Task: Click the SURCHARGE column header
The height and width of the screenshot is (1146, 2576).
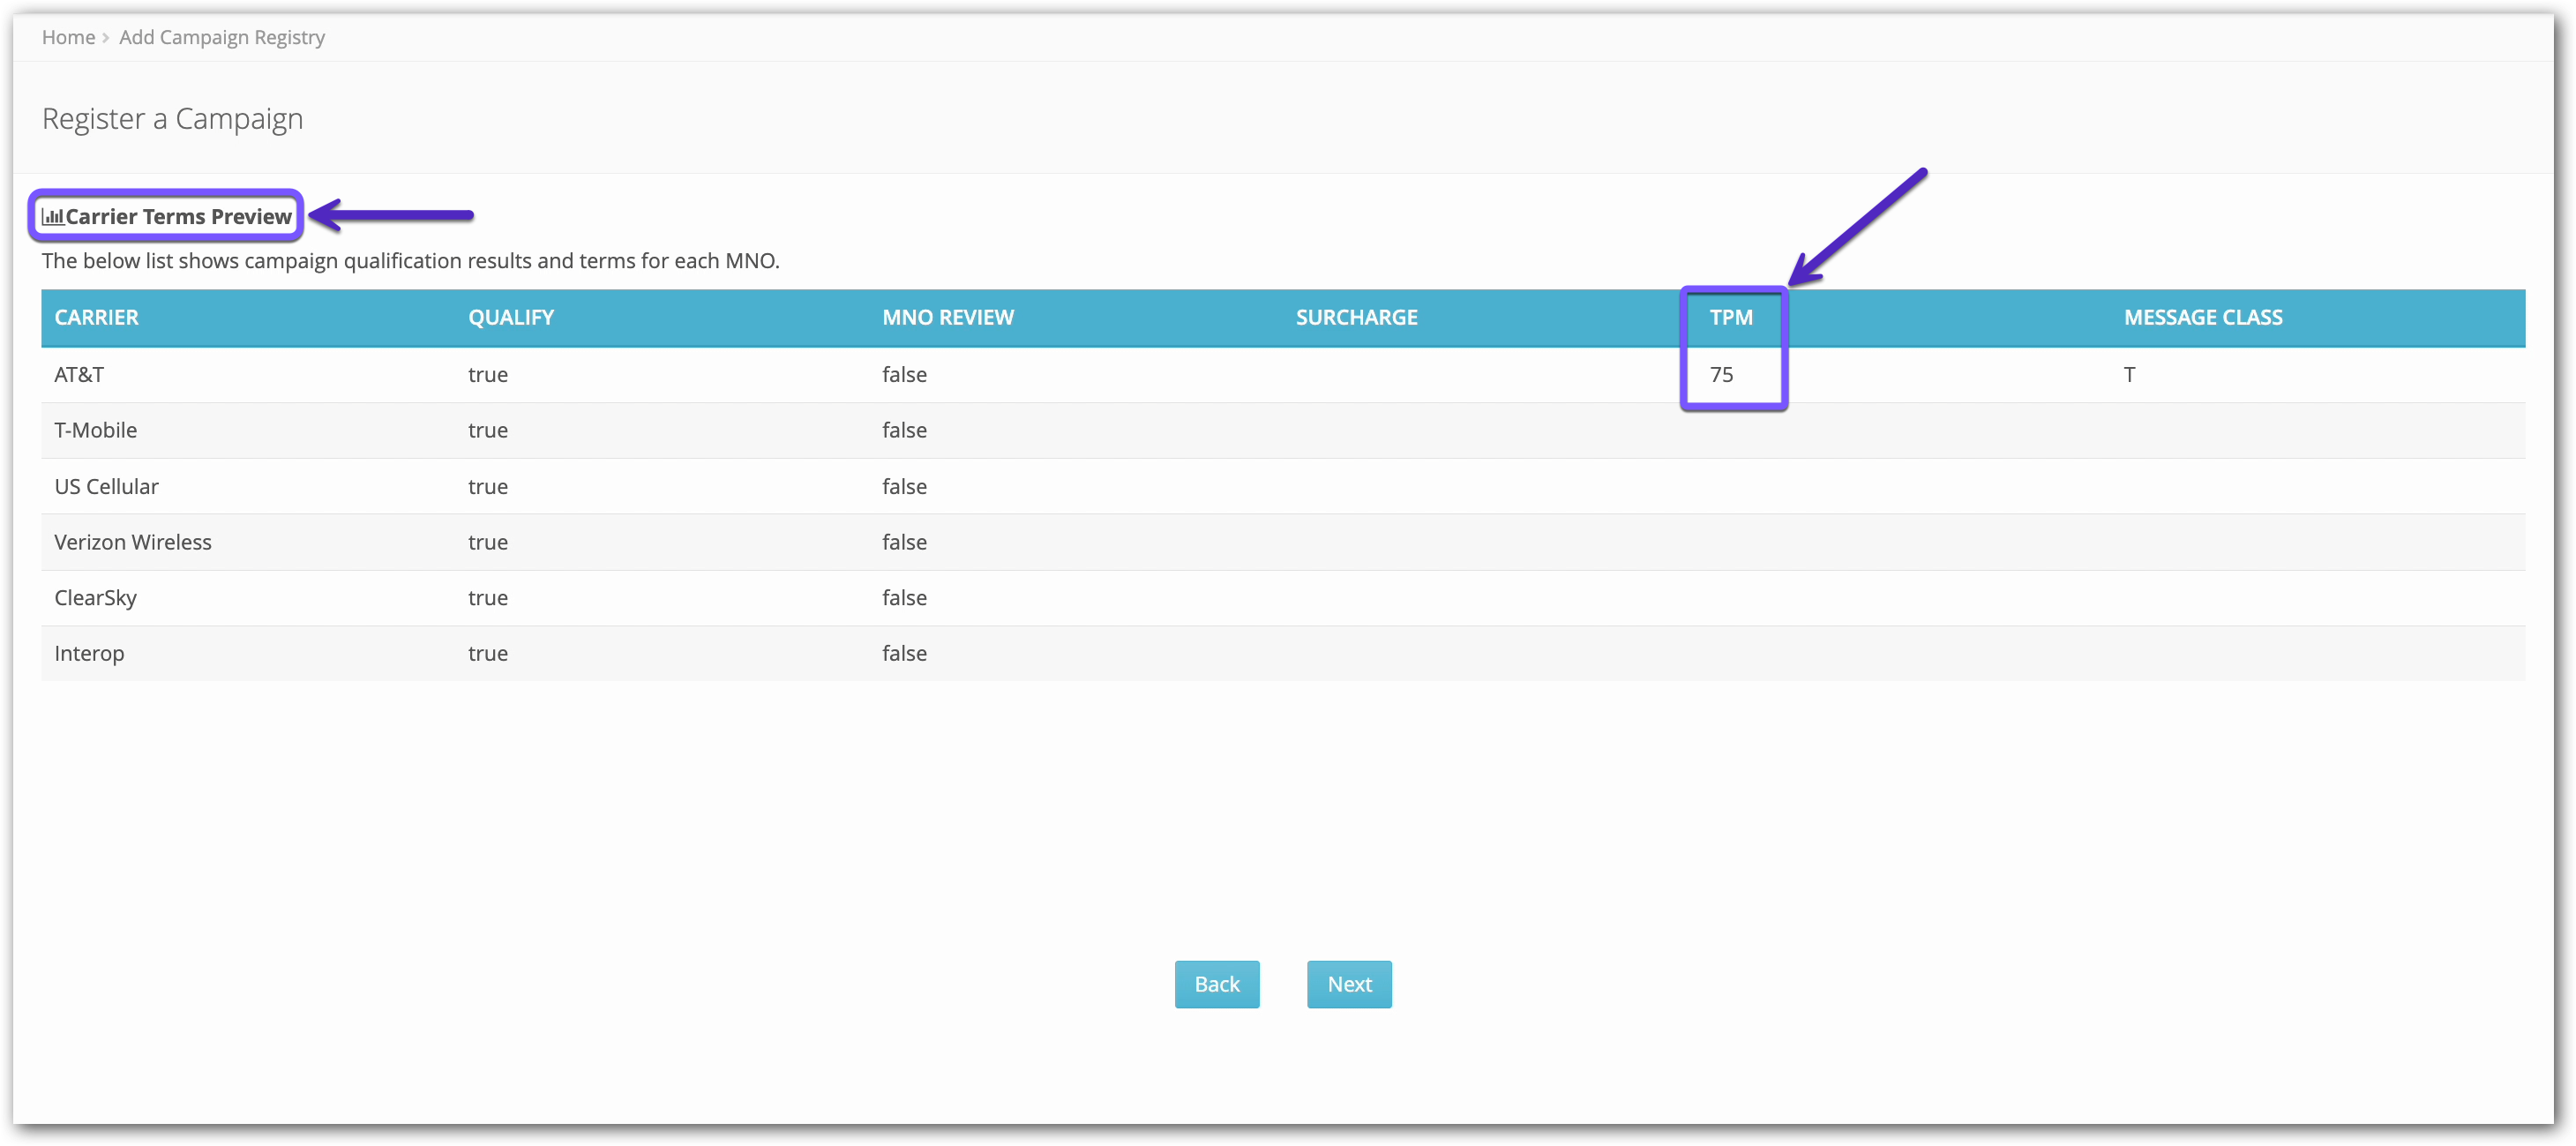Action: pos(1356,317)
